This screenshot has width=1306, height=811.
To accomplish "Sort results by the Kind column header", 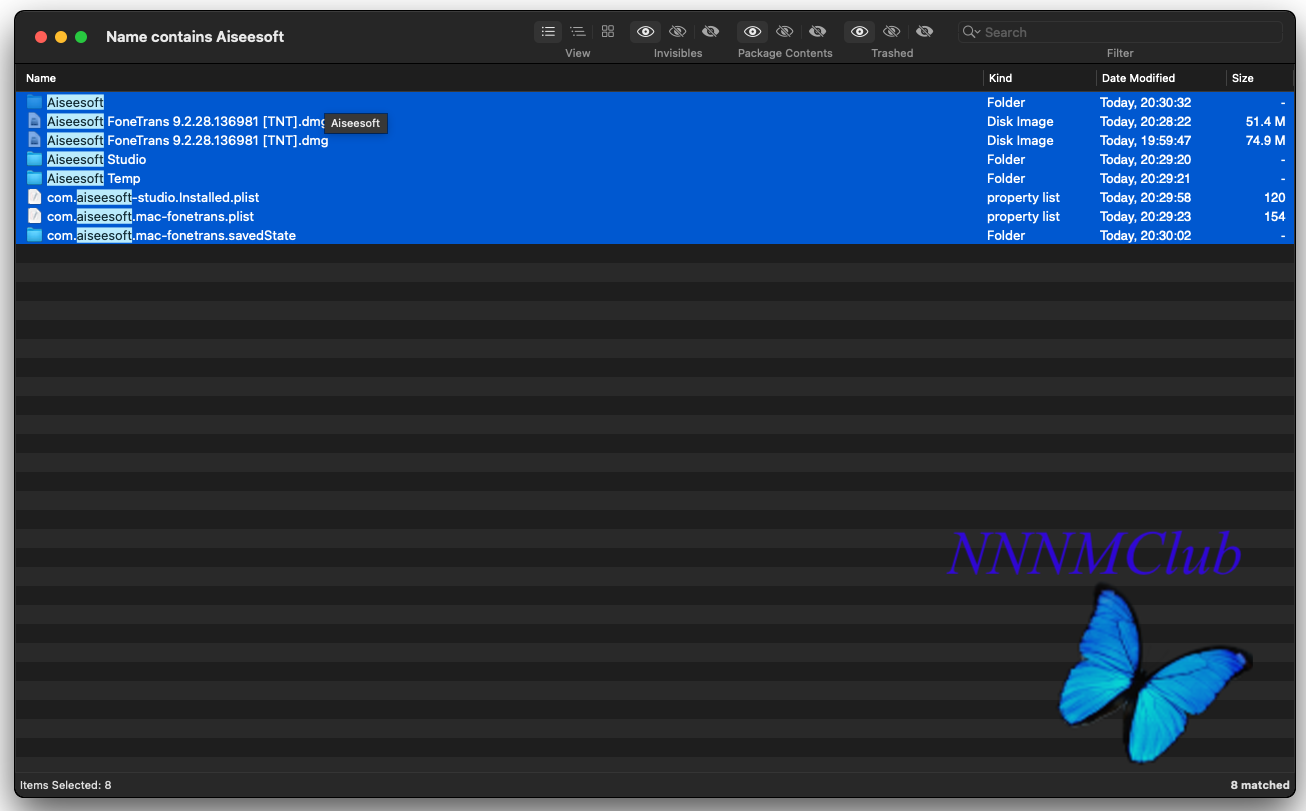I will 1040,78.
